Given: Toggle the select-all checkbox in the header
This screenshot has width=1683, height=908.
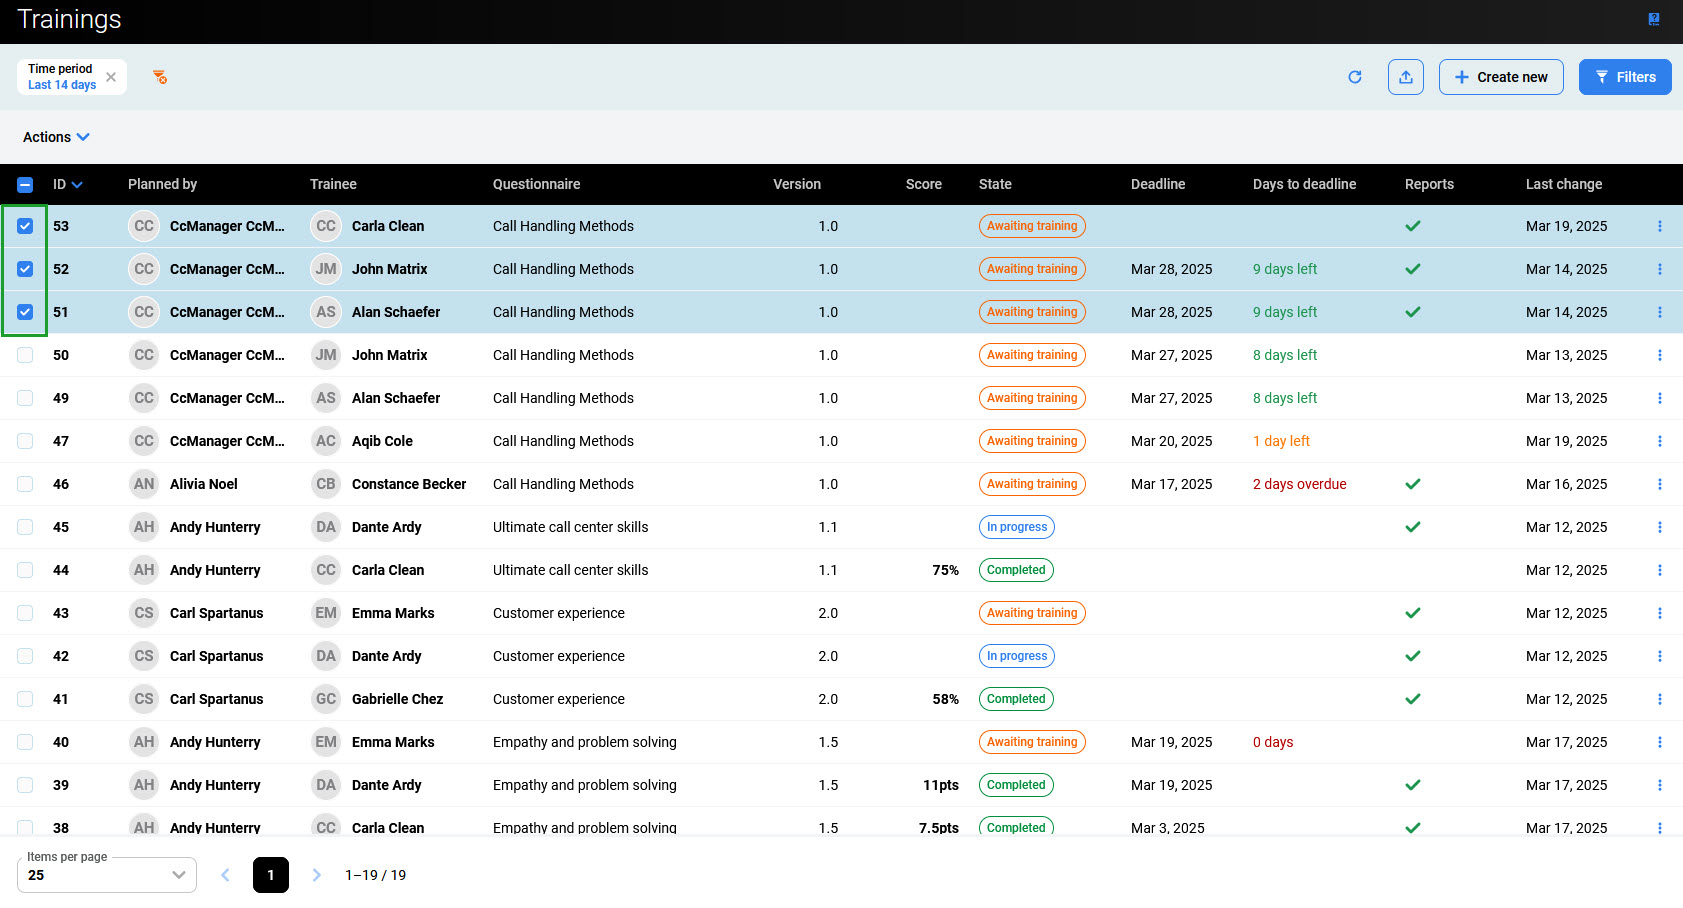Looking at the screenshot, I should [25, 184].
